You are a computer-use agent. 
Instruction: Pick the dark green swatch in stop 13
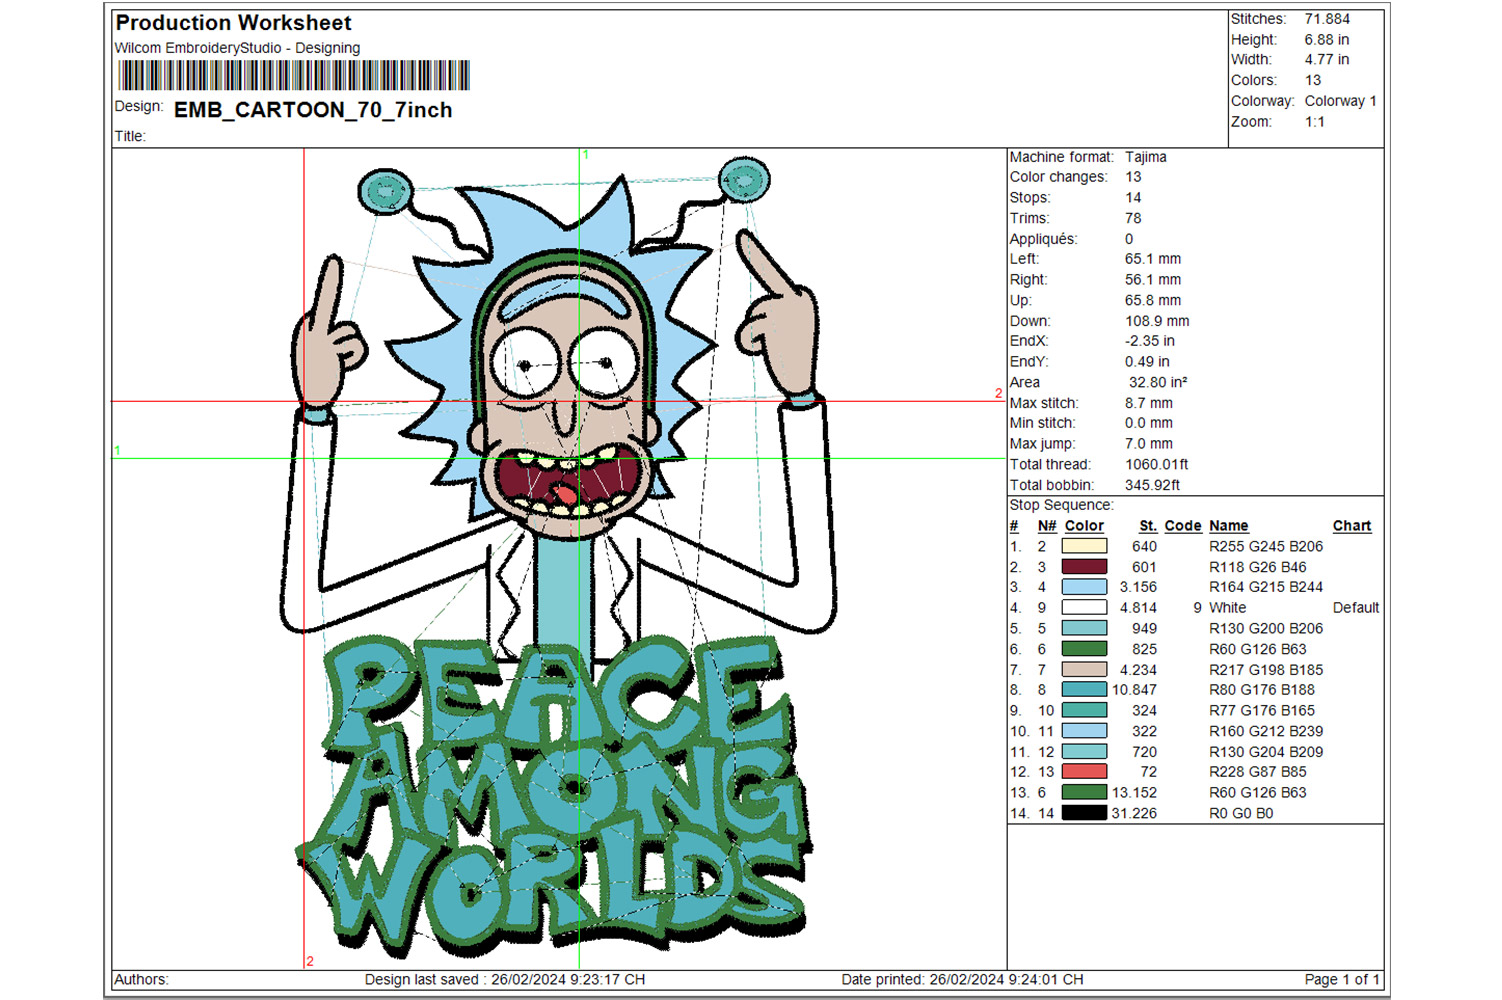point(1084,792)
